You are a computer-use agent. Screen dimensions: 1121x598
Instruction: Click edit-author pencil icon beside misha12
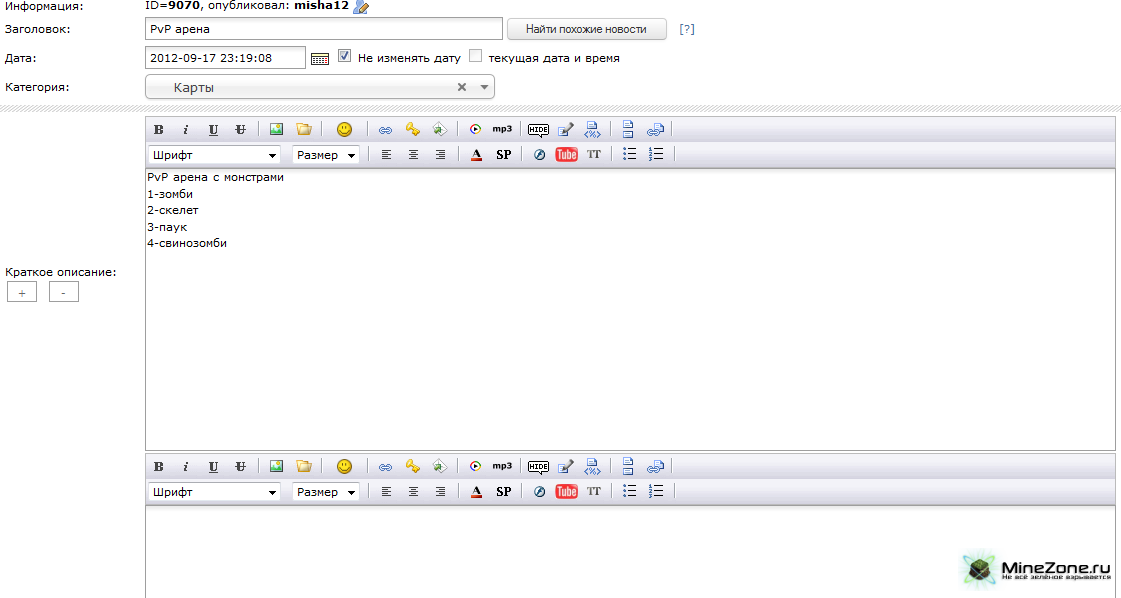(x=361, y=8)
